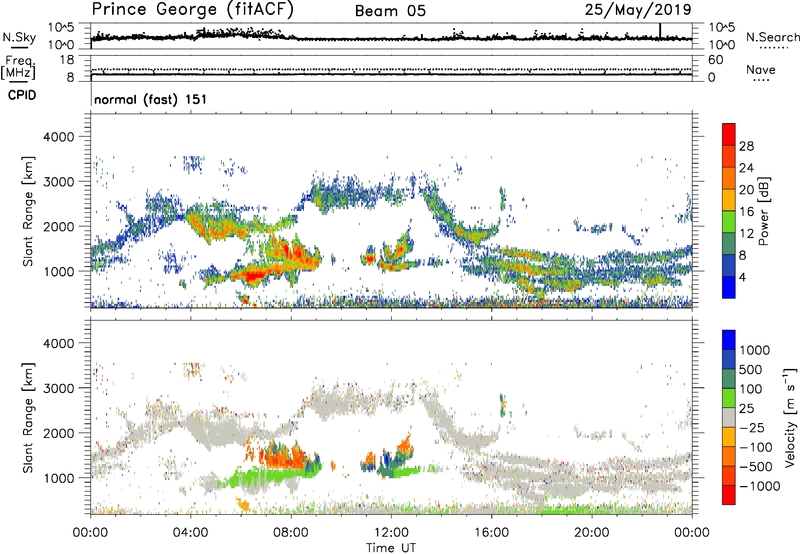The width and height of the screenshot is (800, 554).
Task: Click the gray -25 to 25 velocity swatch
Action: [729, 418]
